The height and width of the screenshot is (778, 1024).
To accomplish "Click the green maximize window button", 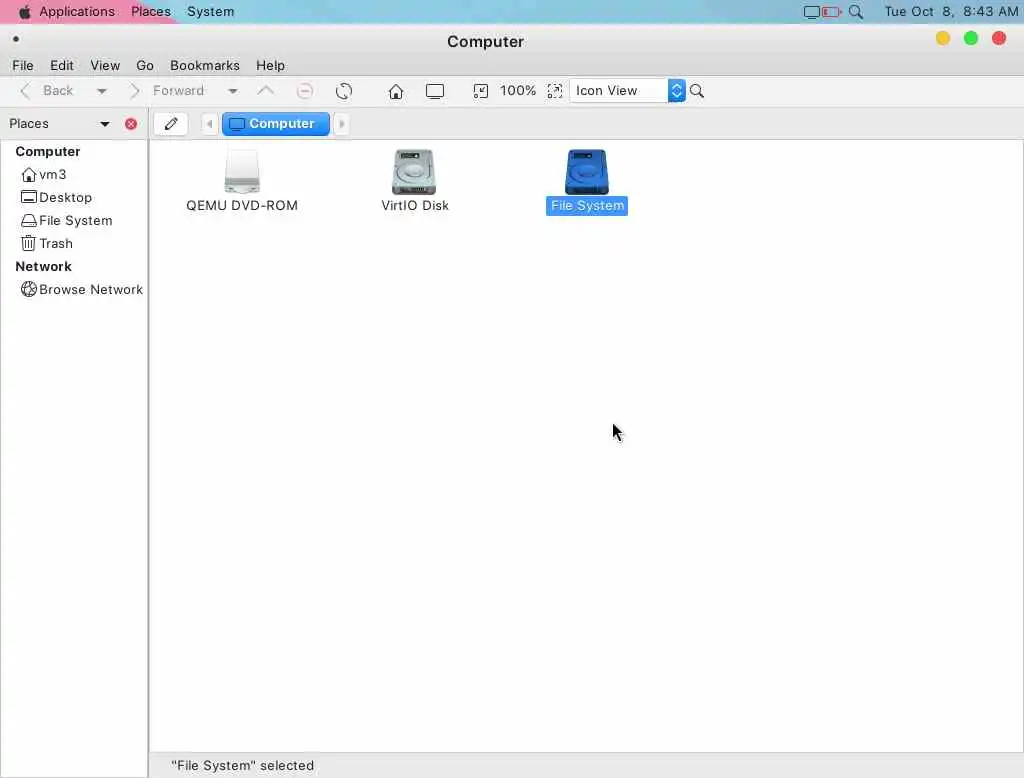I will (971, 39).
